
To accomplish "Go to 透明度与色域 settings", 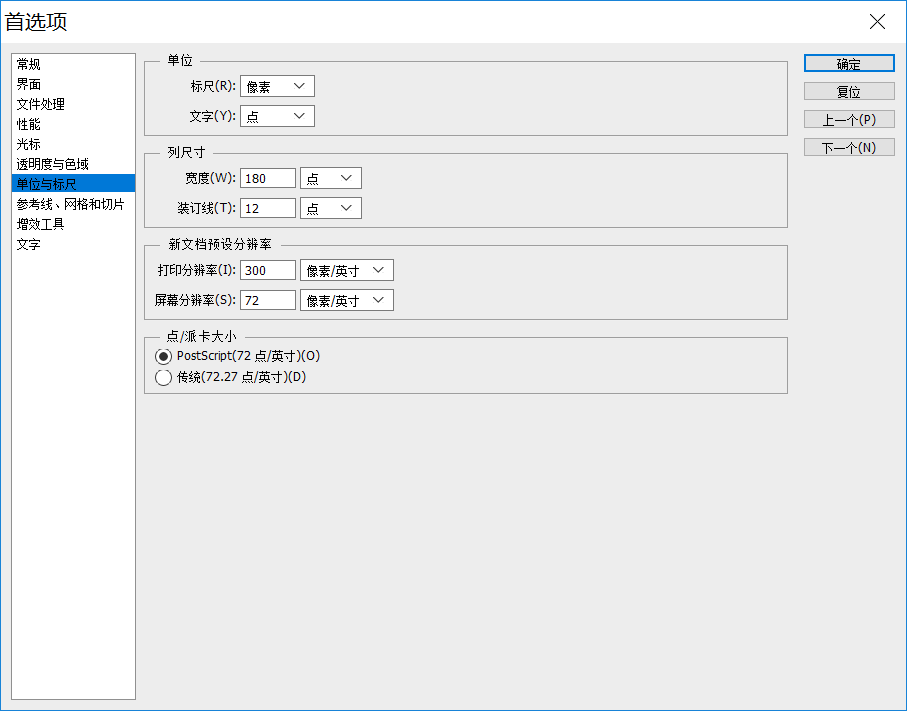I will 73,164.
